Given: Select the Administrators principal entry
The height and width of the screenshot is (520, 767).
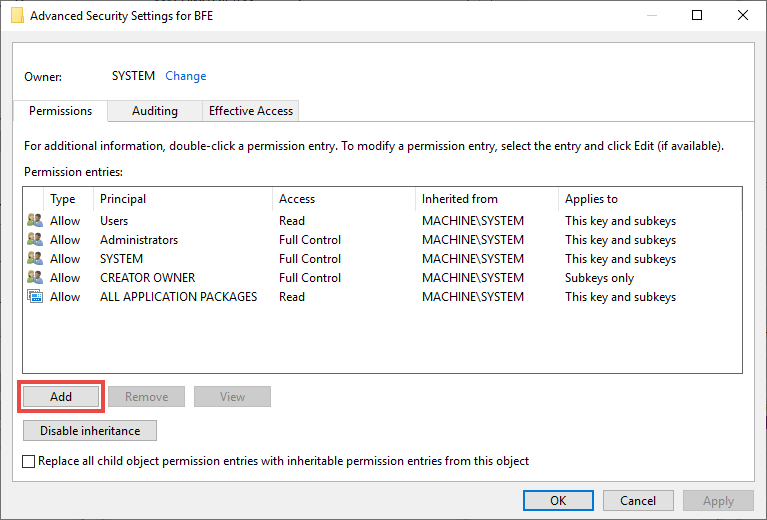Looking at the screenshot, I should pyautogui.click(x=139, y=240).
